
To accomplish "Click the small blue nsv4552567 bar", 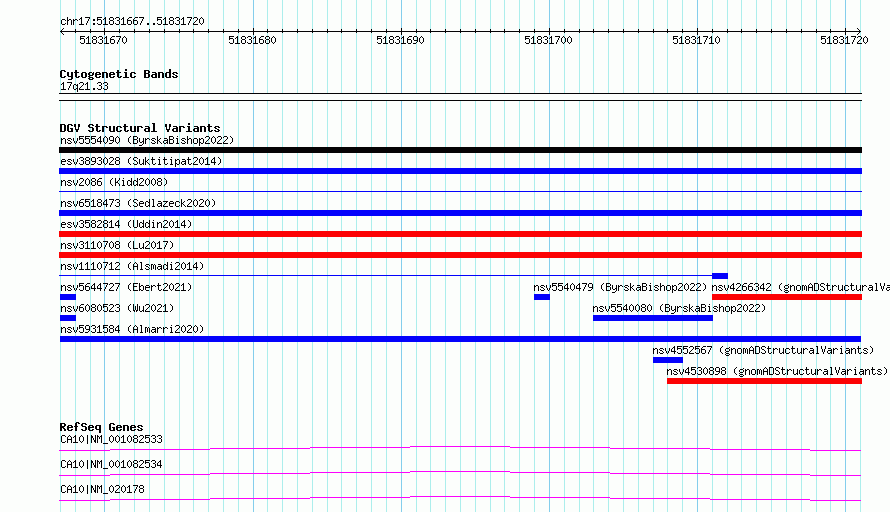I will pyautogui.click(x=668, y=360).
